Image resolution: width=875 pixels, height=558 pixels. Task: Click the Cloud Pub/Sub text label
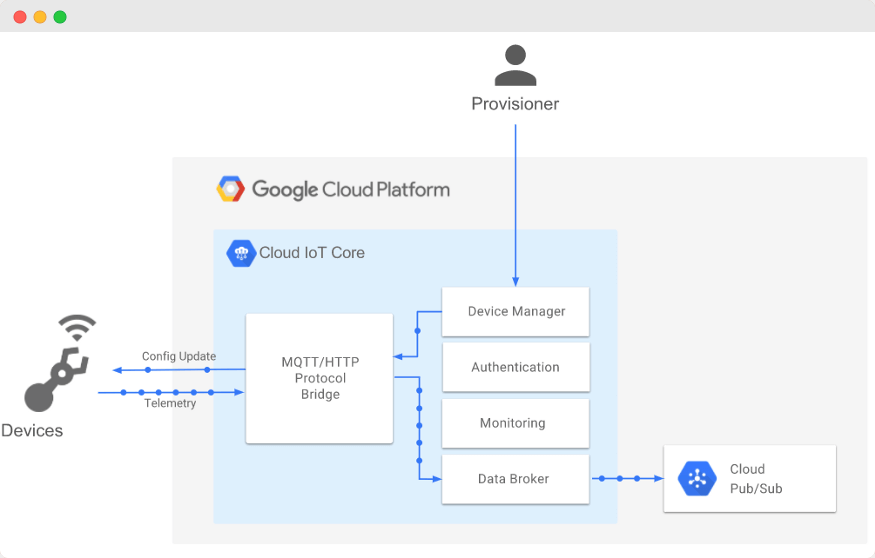coord(756,479)
